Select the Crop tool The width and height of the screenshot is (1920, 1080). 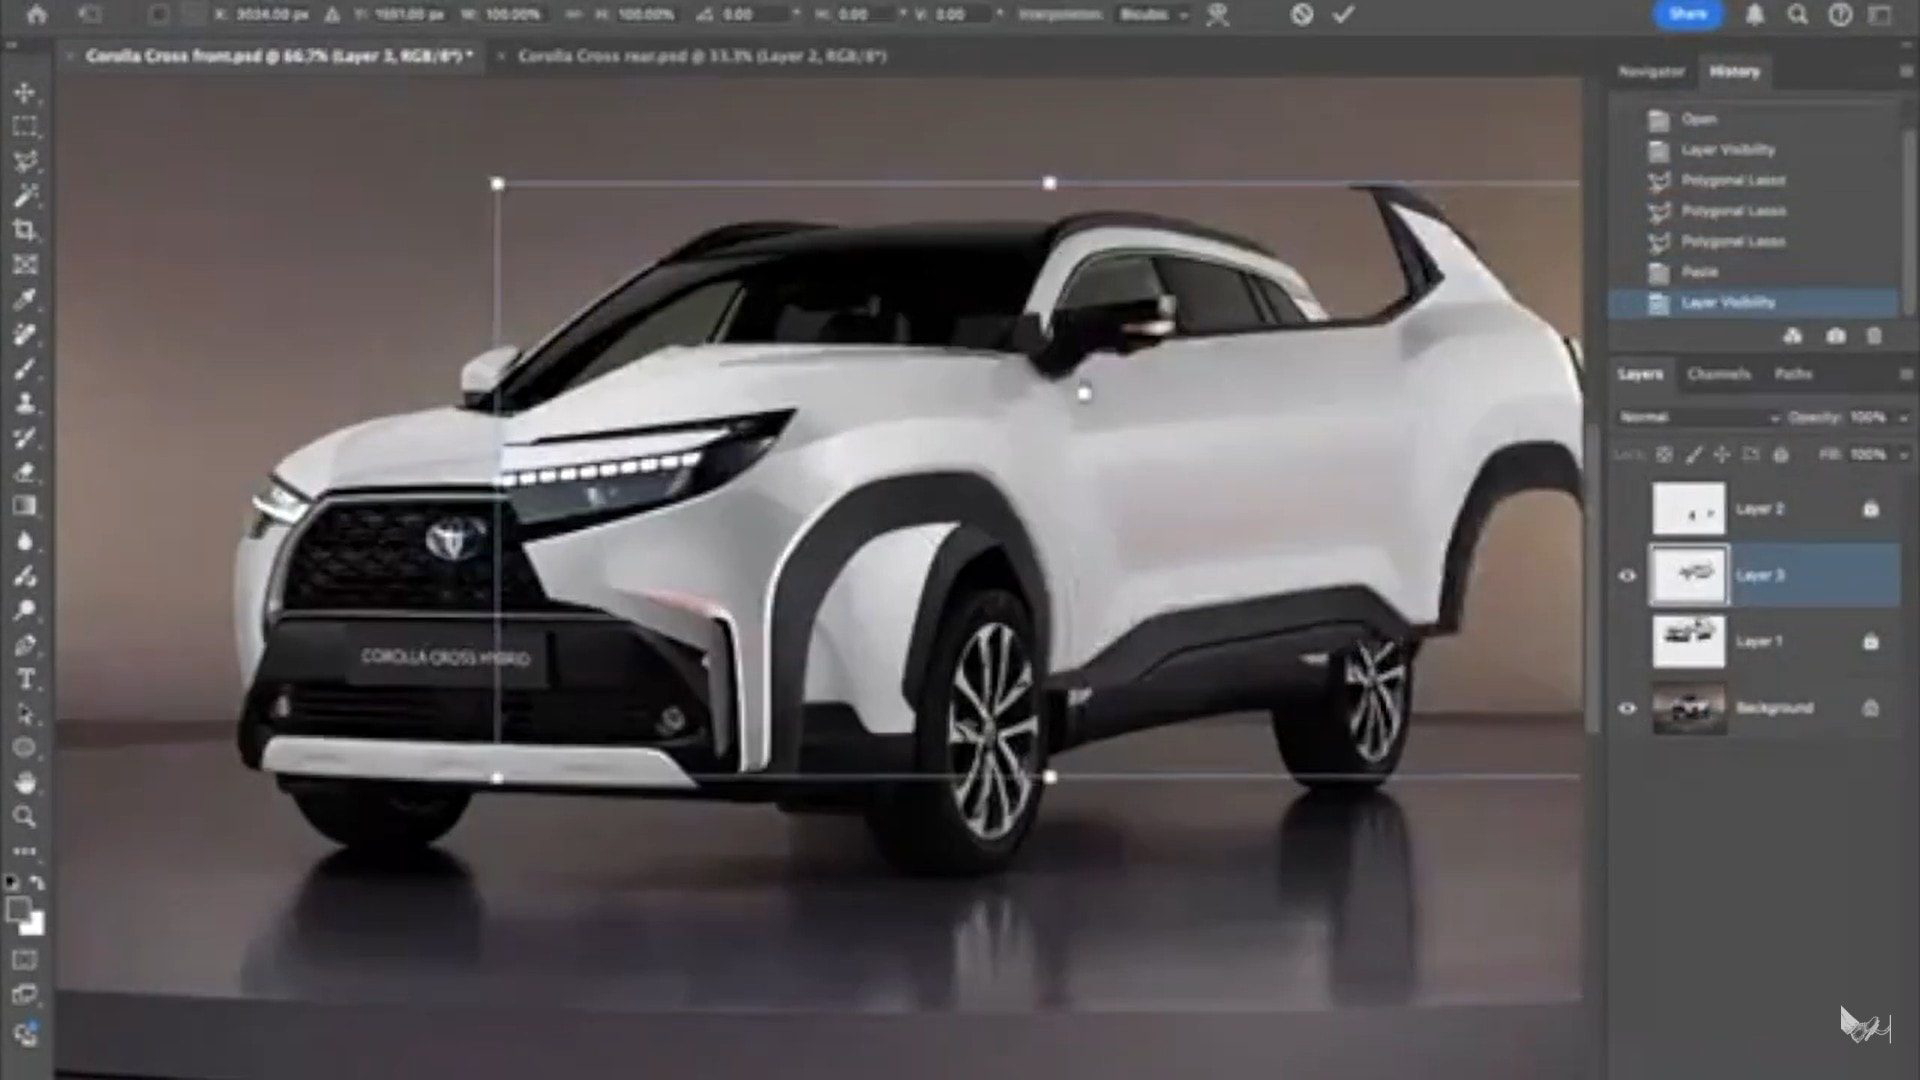click(25, 230)
